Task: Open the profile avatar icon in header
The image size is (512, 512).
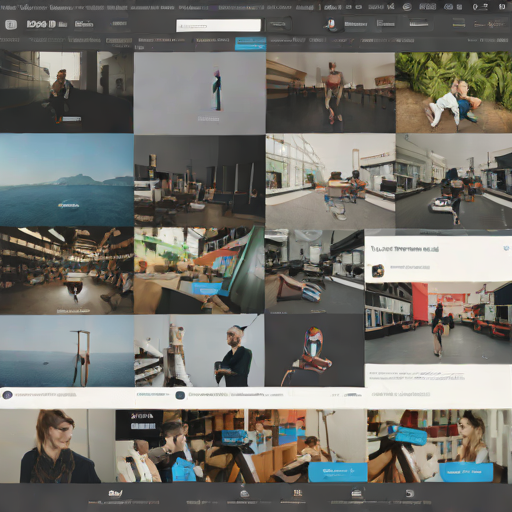Action: coord(331,24)
